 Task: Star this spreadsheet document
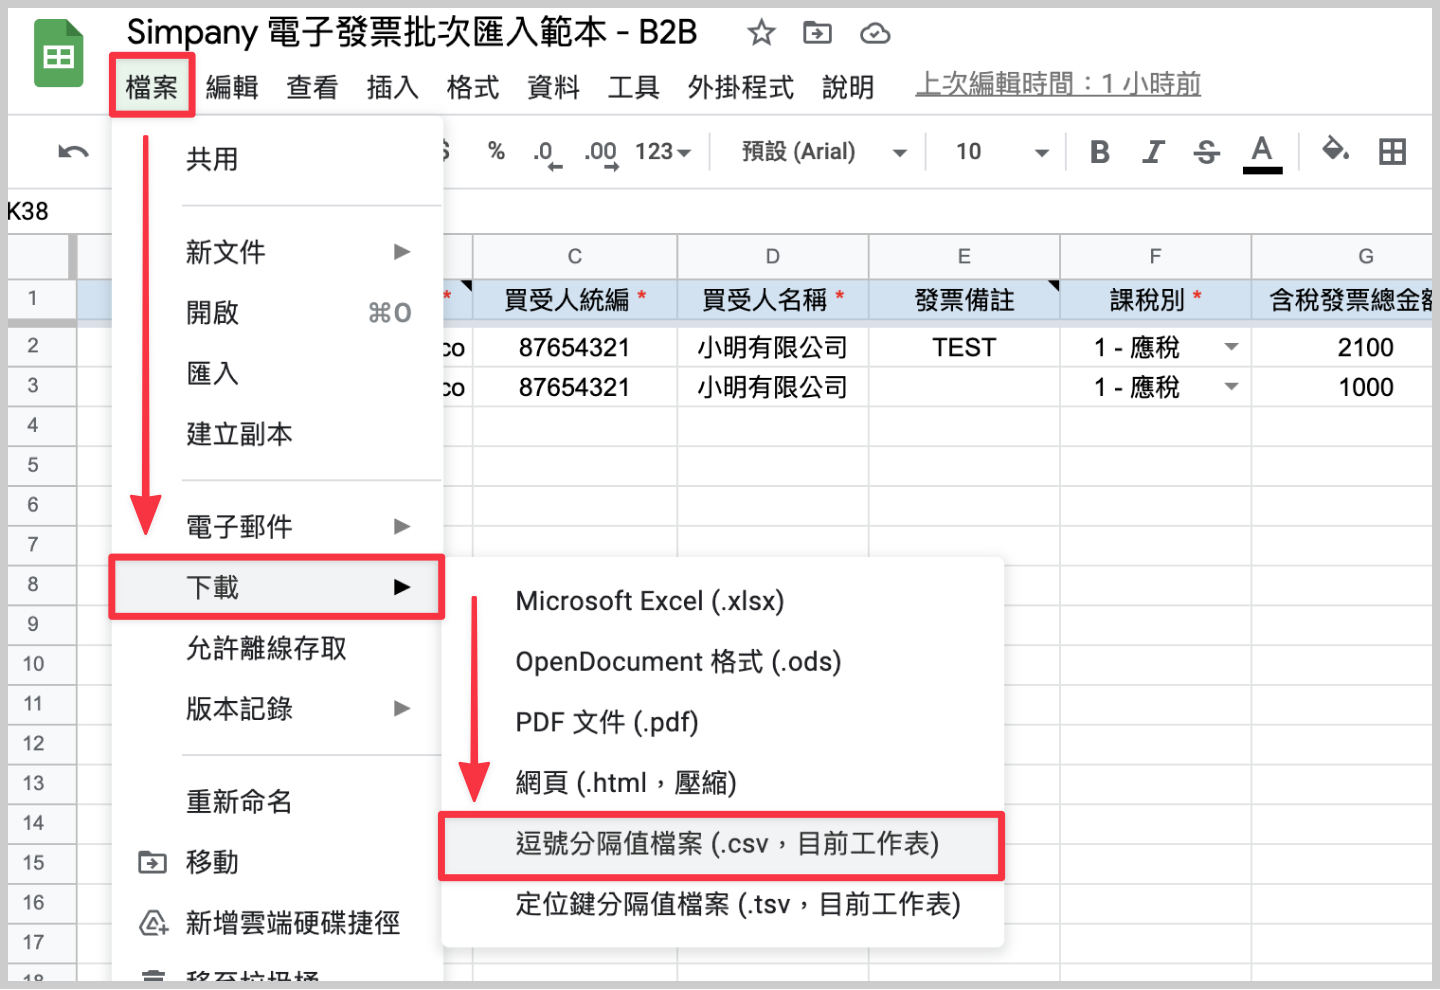[x=761, y=33]
